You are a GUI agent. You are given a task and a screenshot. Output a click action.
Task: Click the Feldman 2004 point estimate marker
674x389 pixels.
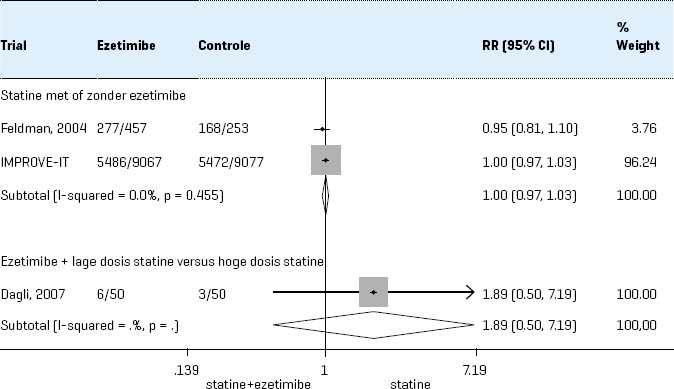click(x=322, y=129)
